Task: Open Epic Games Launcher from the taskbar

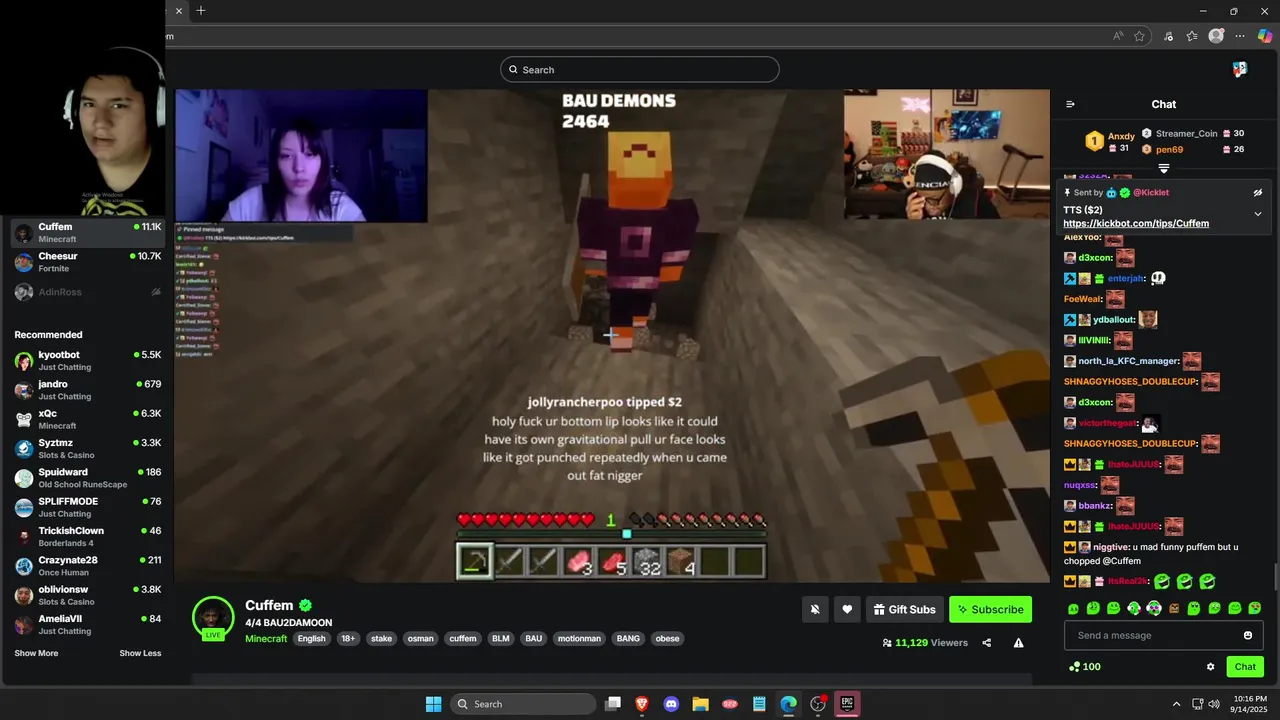Action: point(847,704)
